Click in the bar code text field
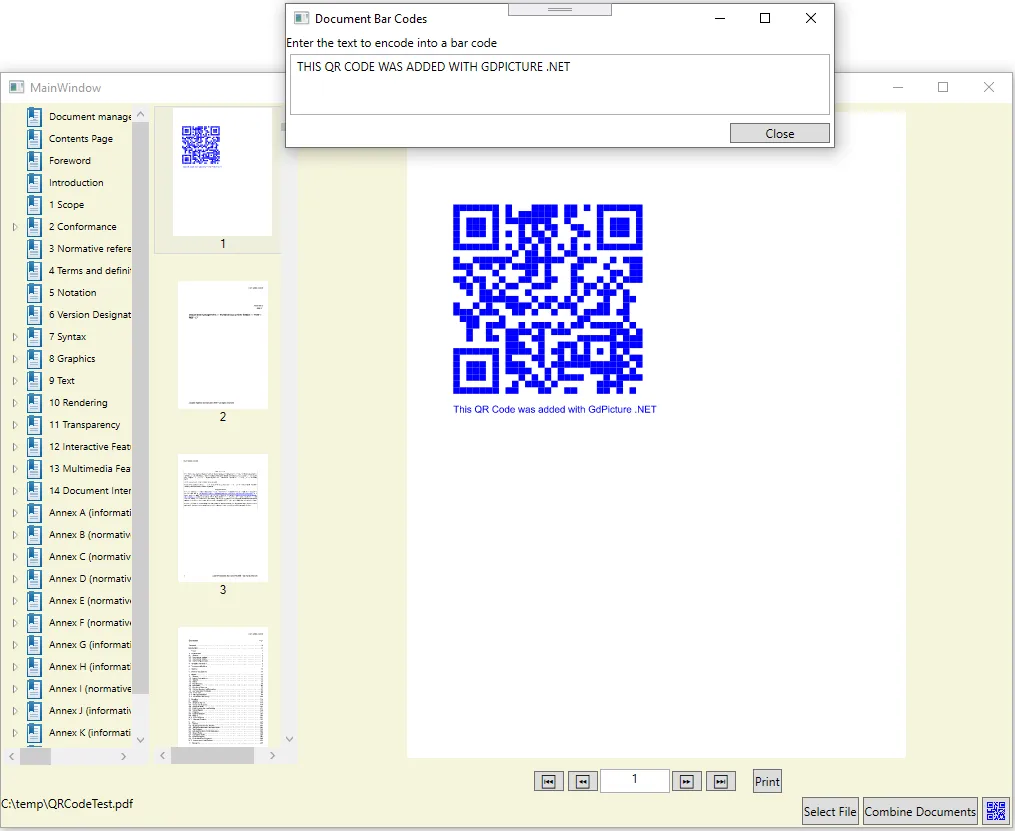Image resolution: width=1015 pixels, height=831 pixels. coord(559,85)
